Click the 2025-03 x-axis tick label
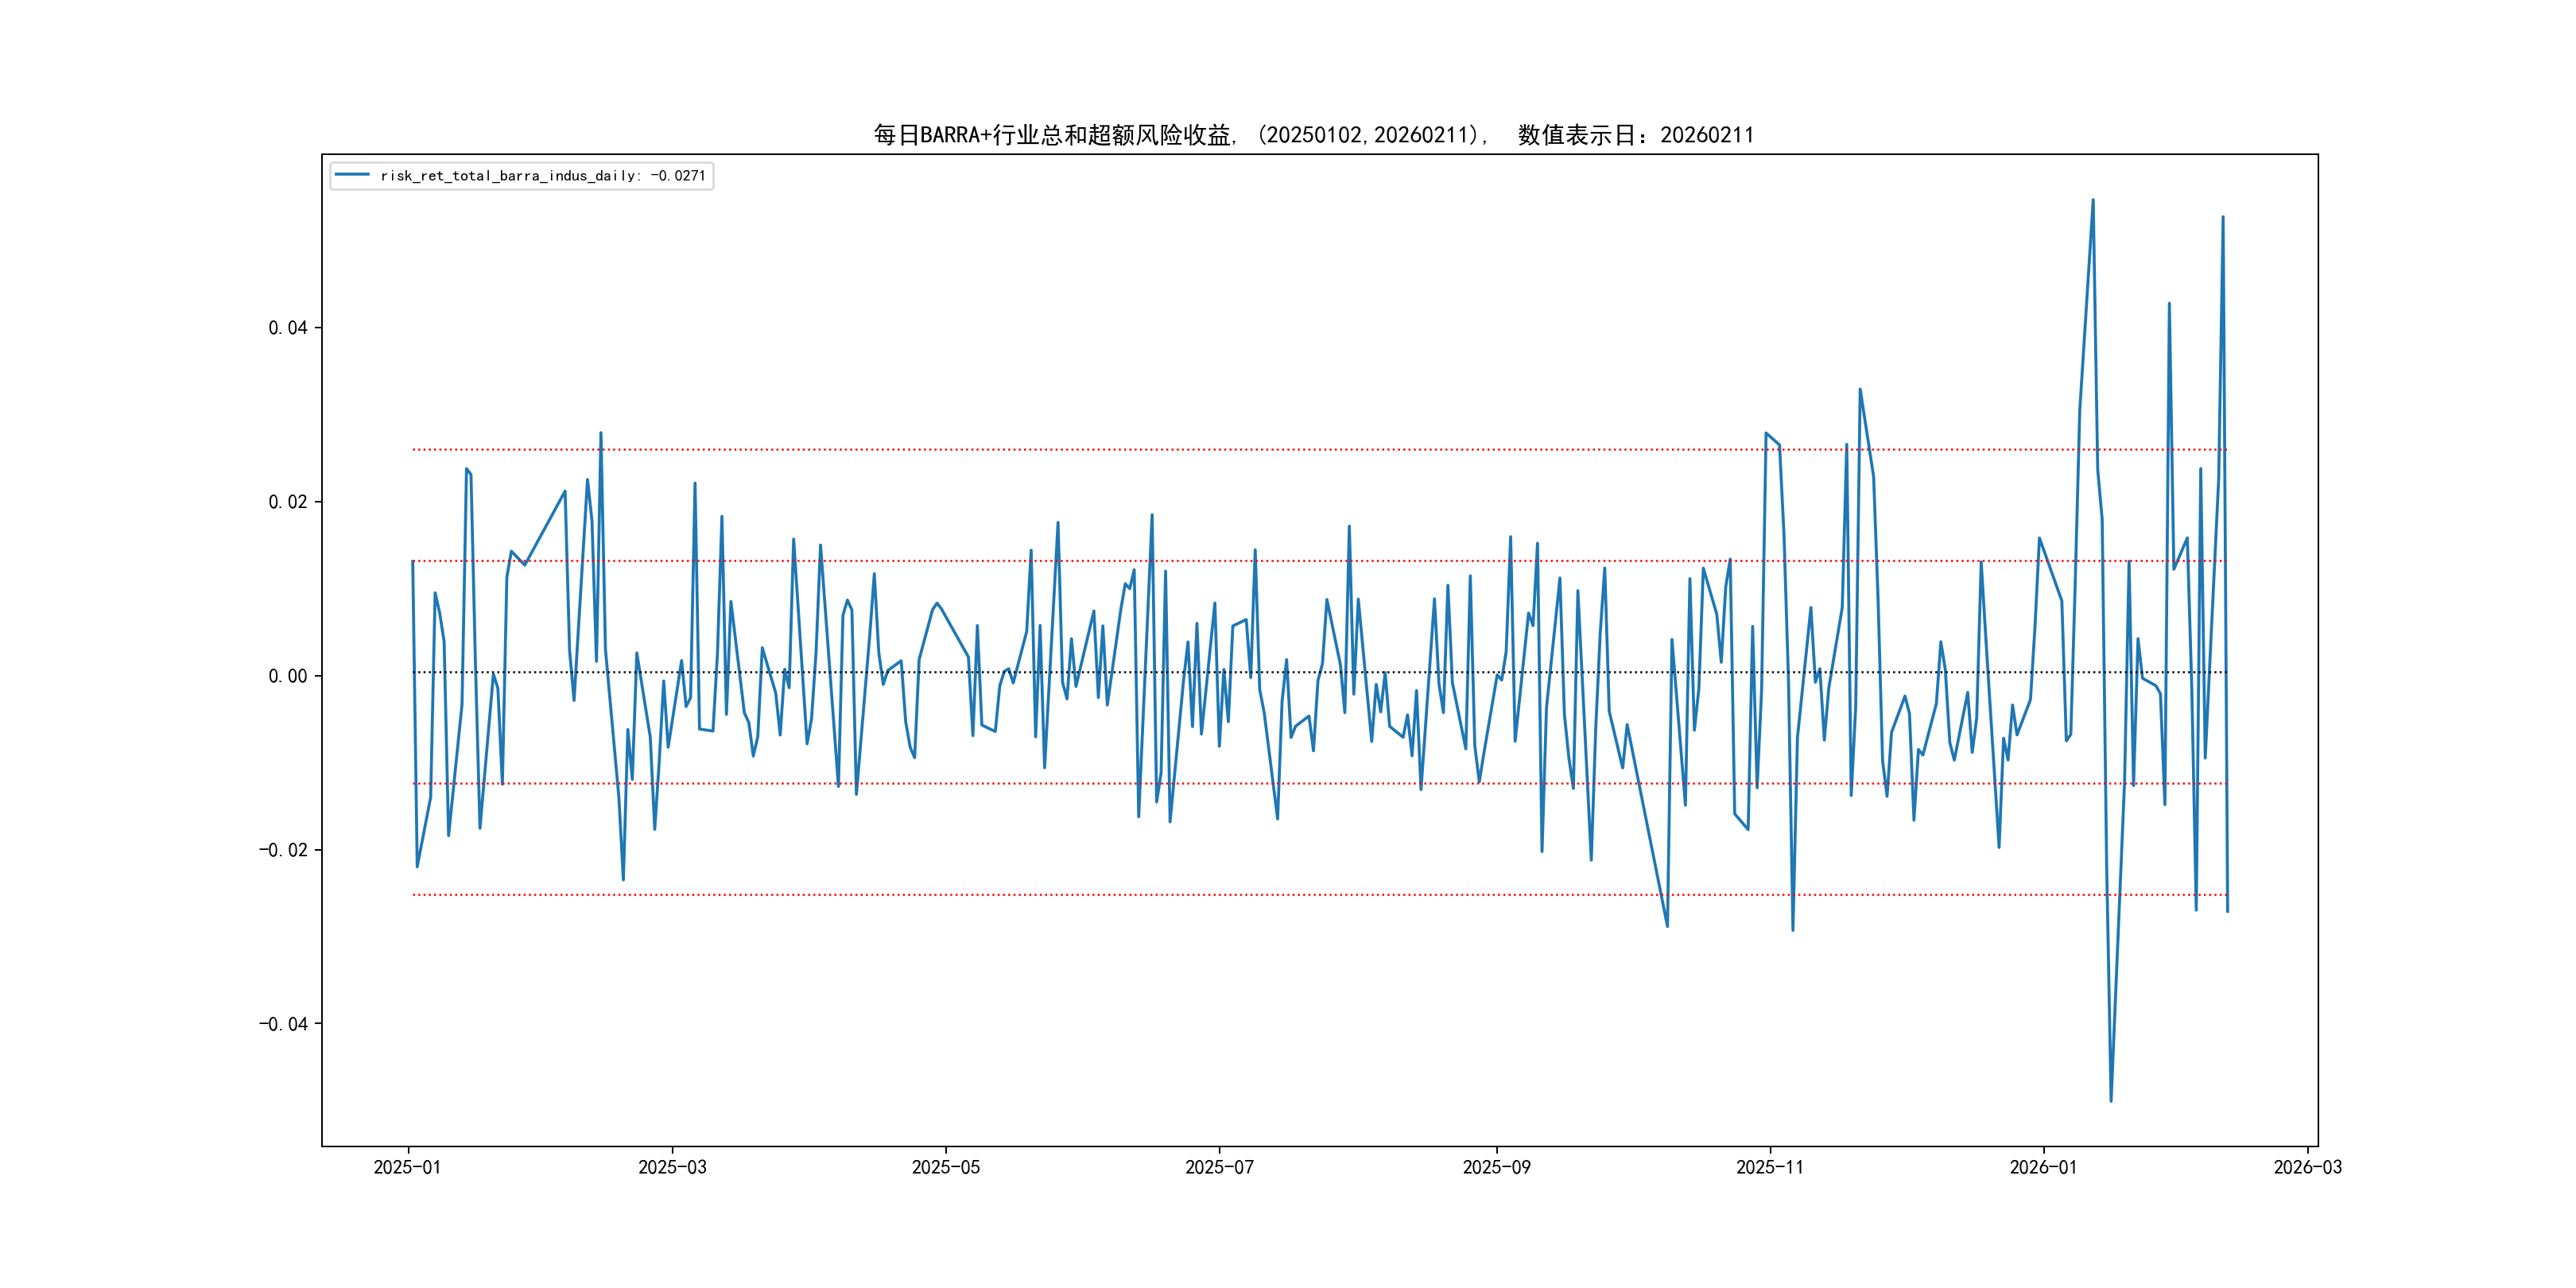 coord(672,1167)
